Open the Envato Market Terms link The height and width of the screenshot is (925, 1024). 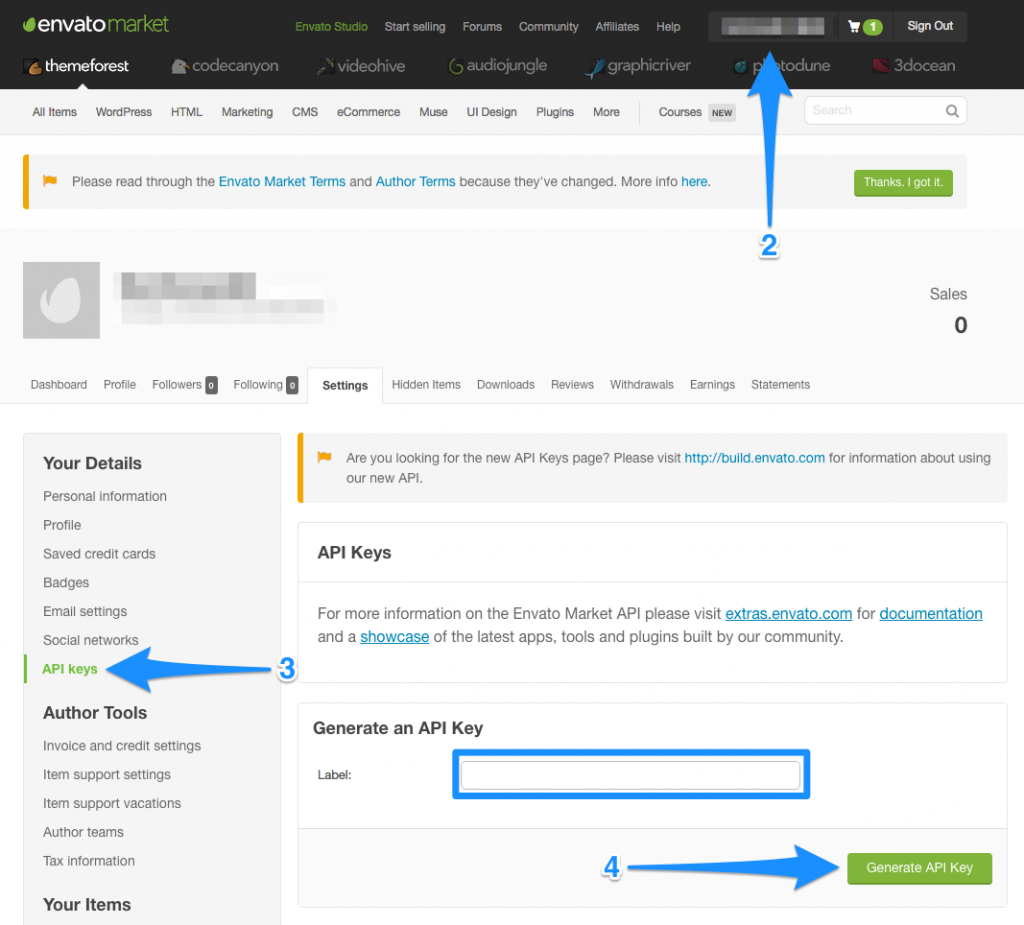[282, 182]
